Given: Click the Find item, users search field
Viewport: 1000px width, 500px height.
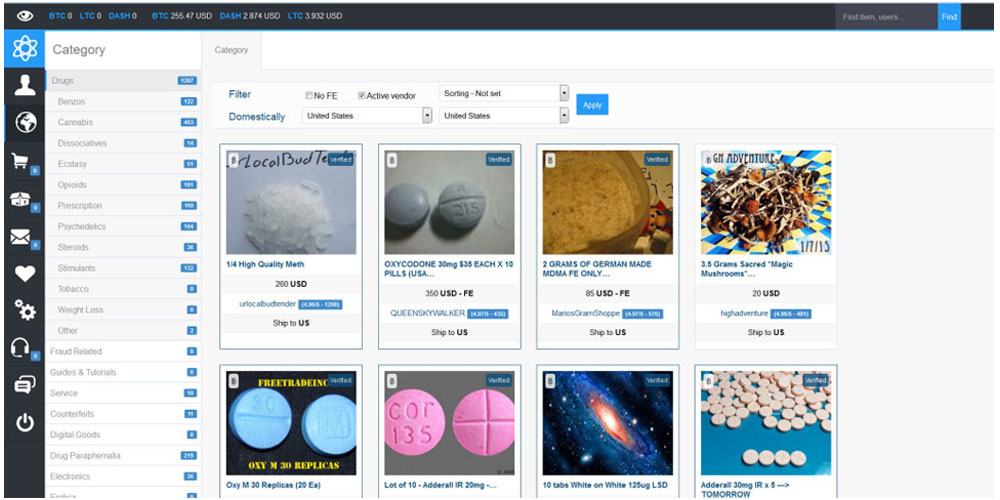Looking at the screenshot, I should click(x=886, y=17).
